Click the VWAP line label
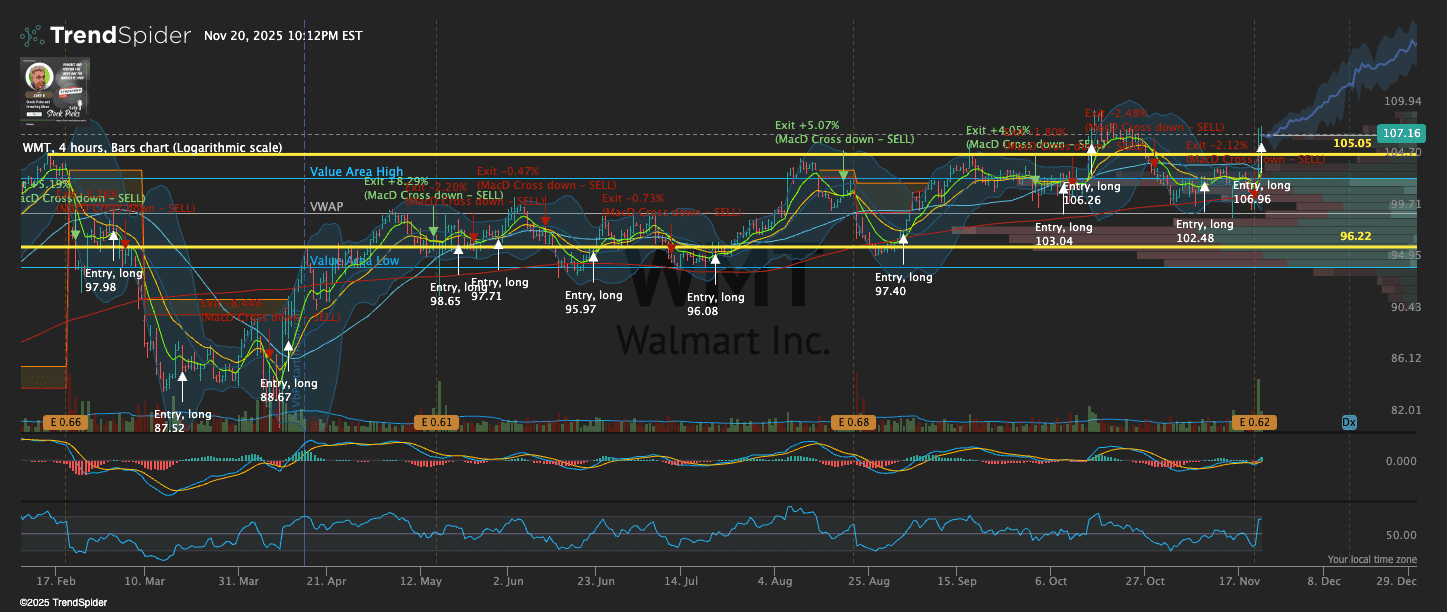Screen dimensions: 1447x612 tap(326, 206)
